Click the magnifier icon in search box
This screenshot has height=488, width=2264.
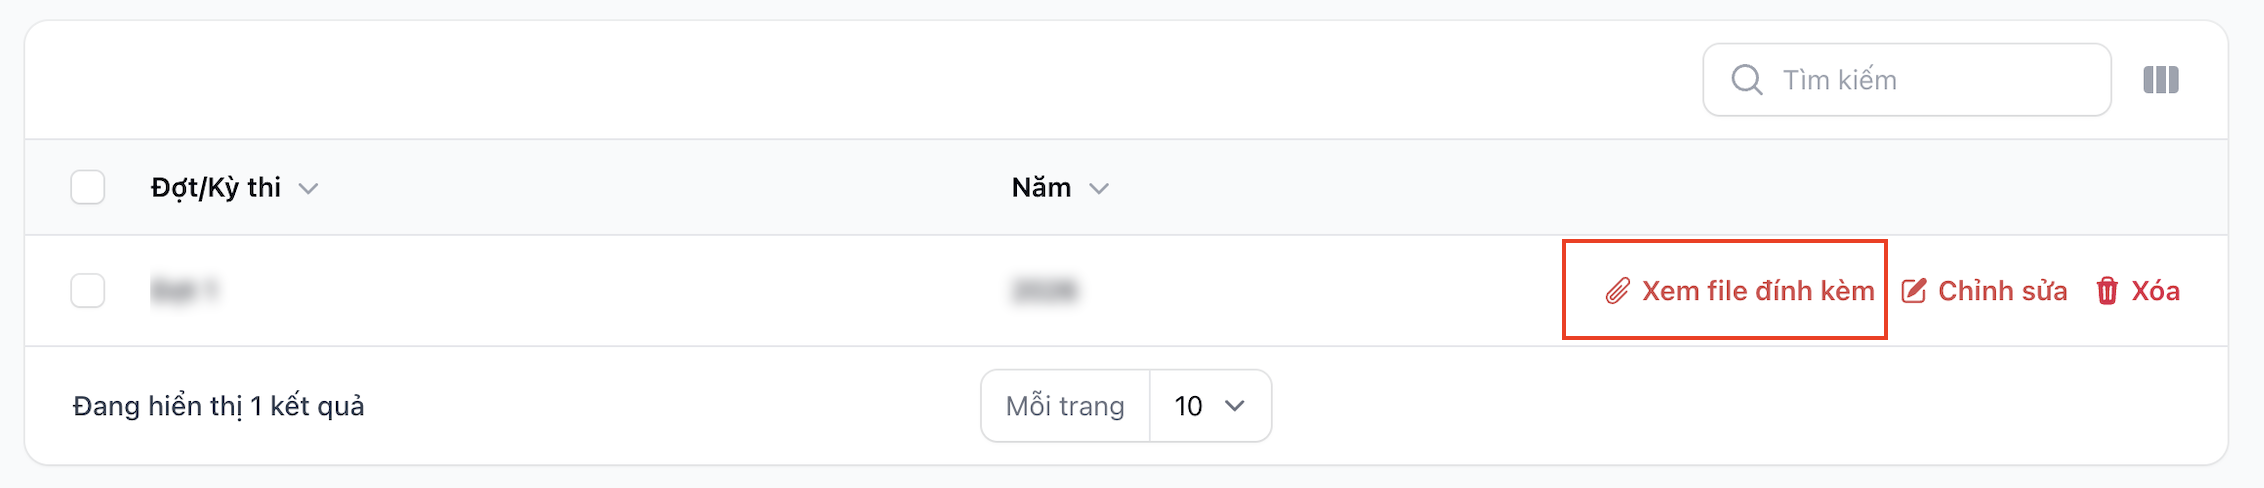1746,80
